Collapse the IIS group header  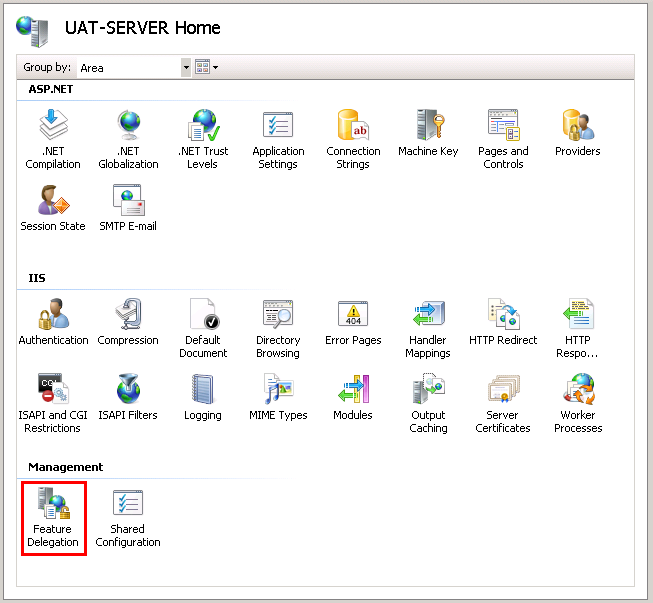[37, 278]
